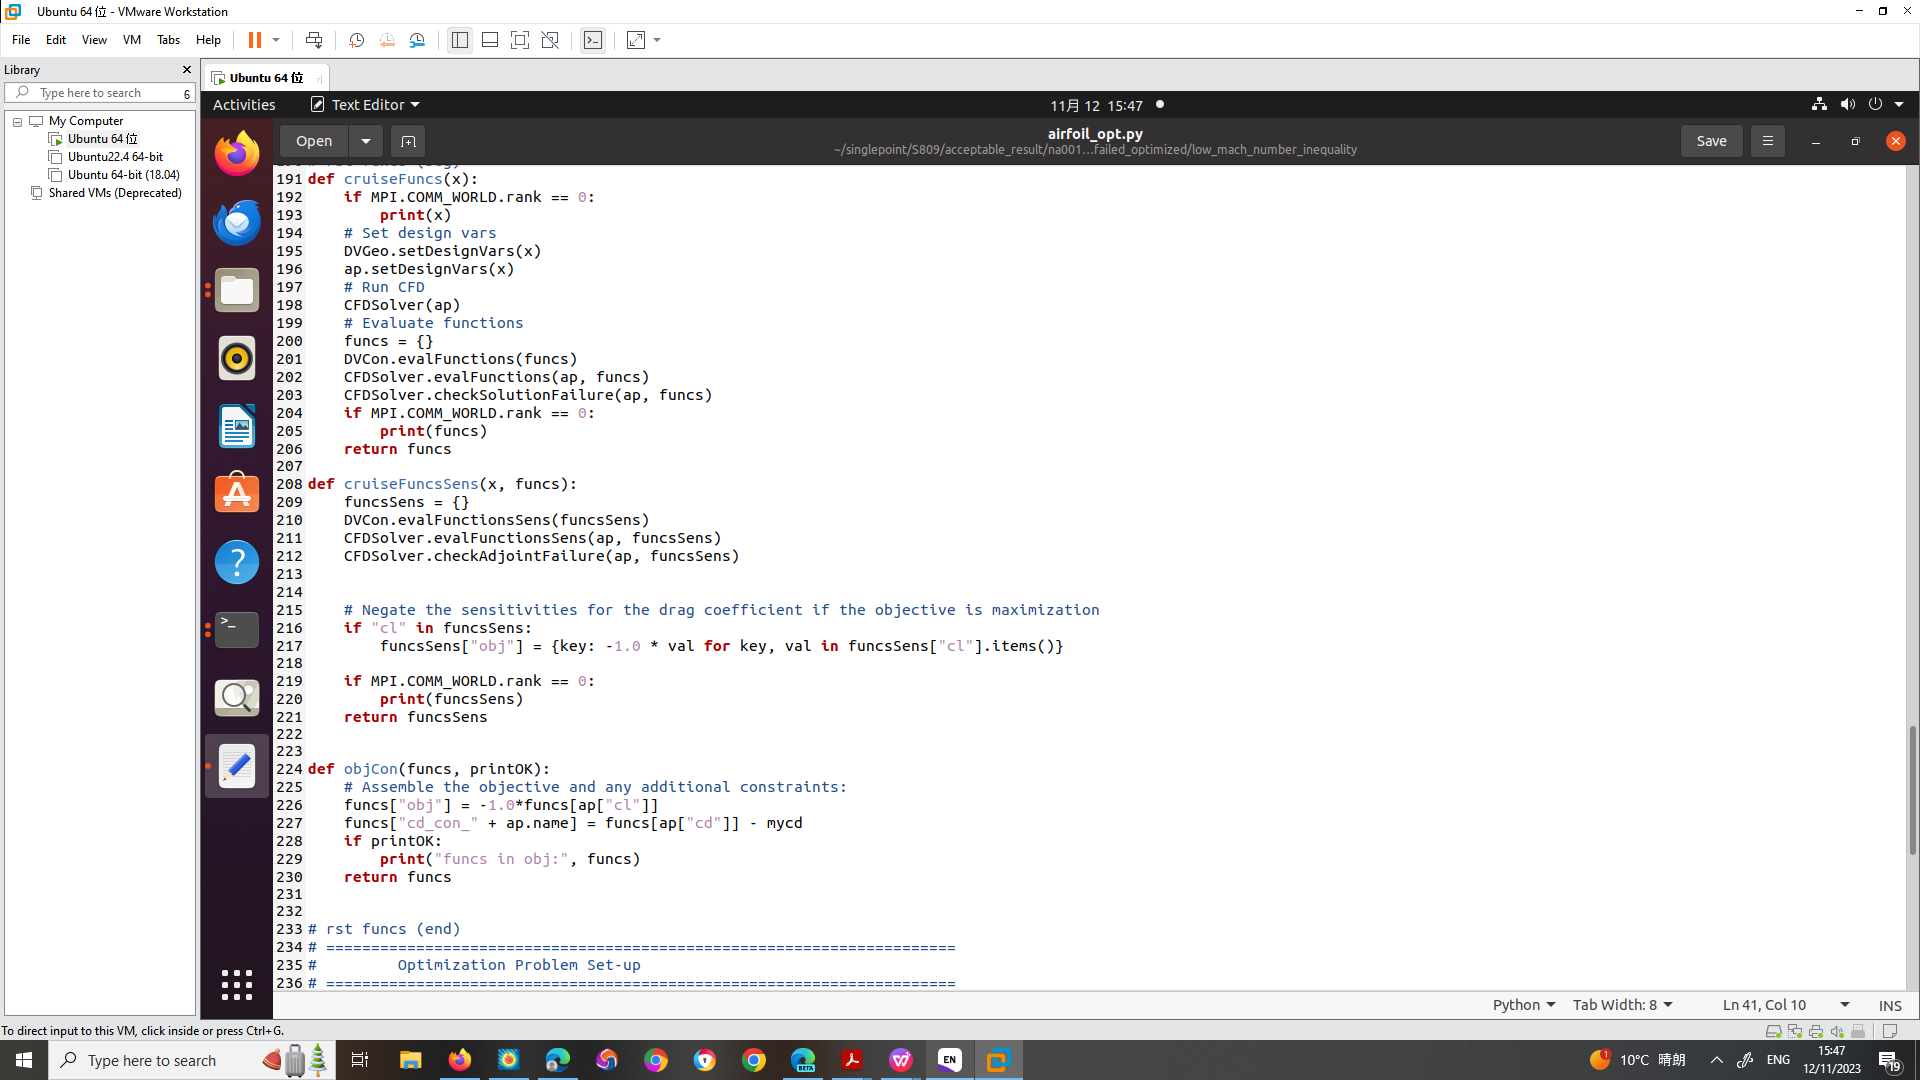Toggle the Library panel visibility
This screenshot has width=1920, height=1080.
(459, 40)
